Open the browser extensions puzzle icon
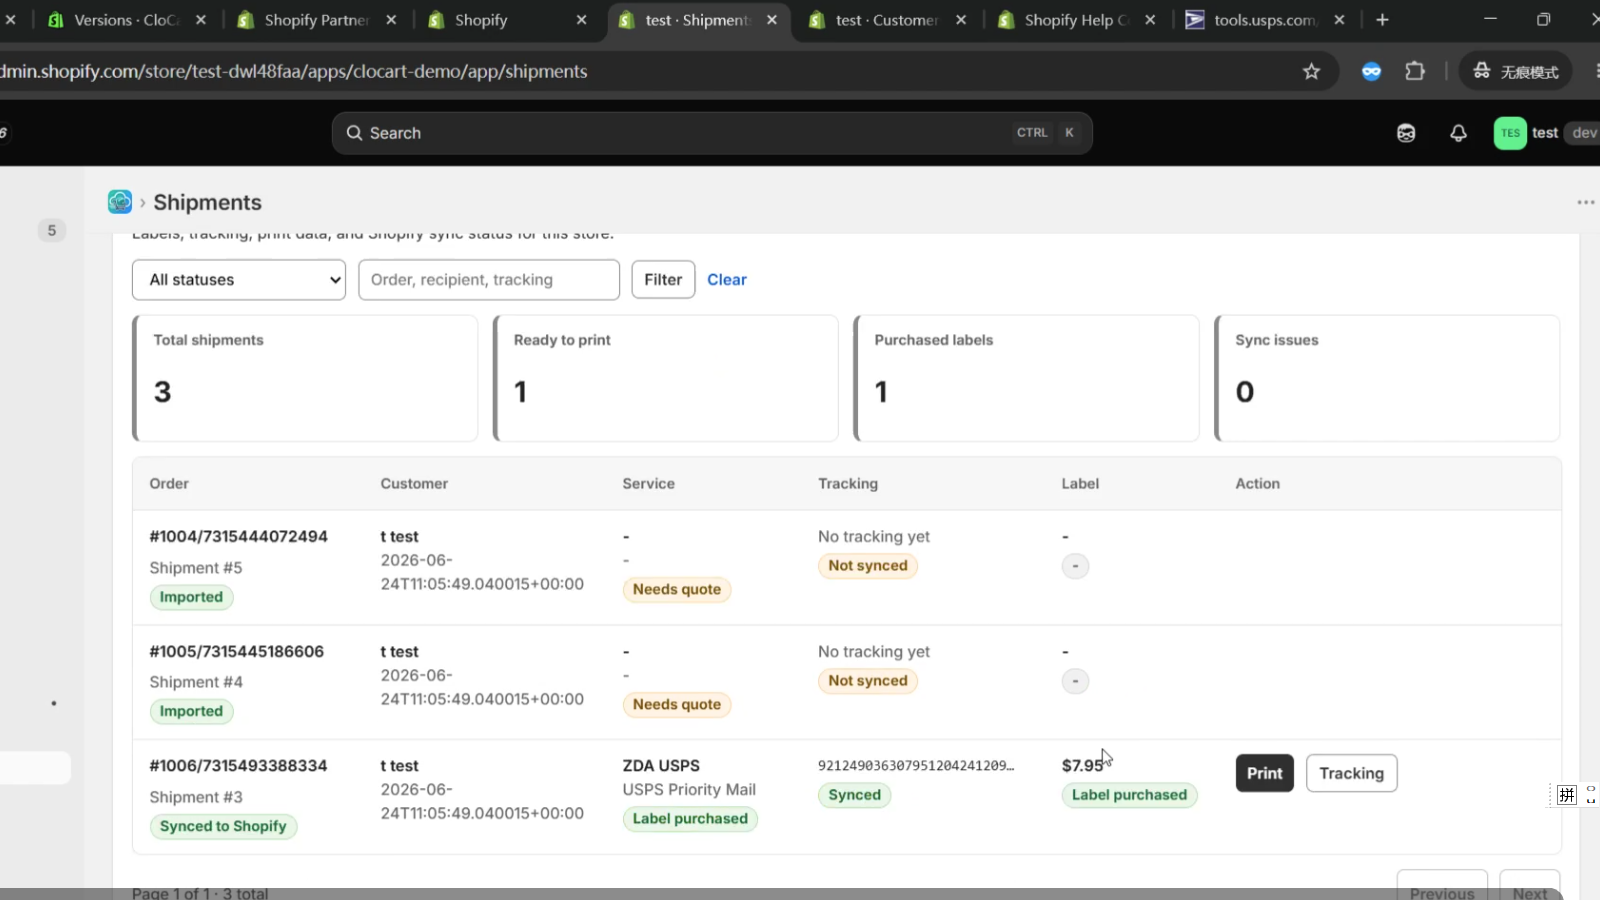This screenshot has width=1600, height=900. pos(1415,71)
